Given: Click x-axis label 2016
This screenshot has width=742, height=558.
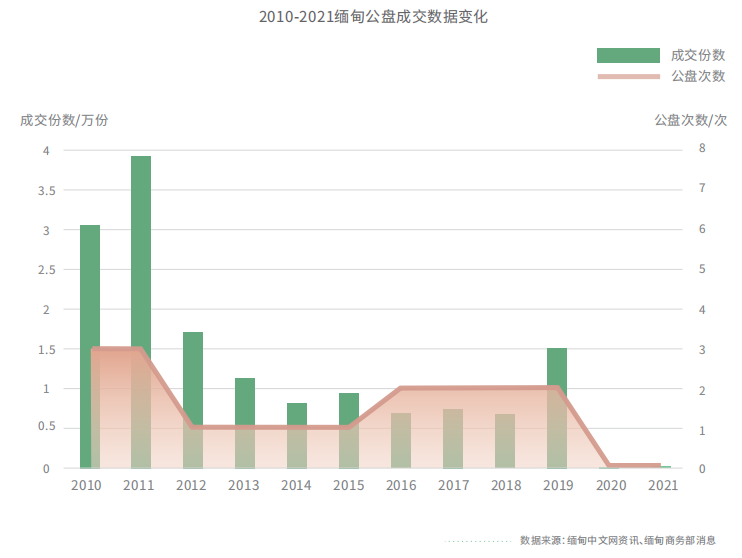Looking at the screenshot, I should coord(401,486).
